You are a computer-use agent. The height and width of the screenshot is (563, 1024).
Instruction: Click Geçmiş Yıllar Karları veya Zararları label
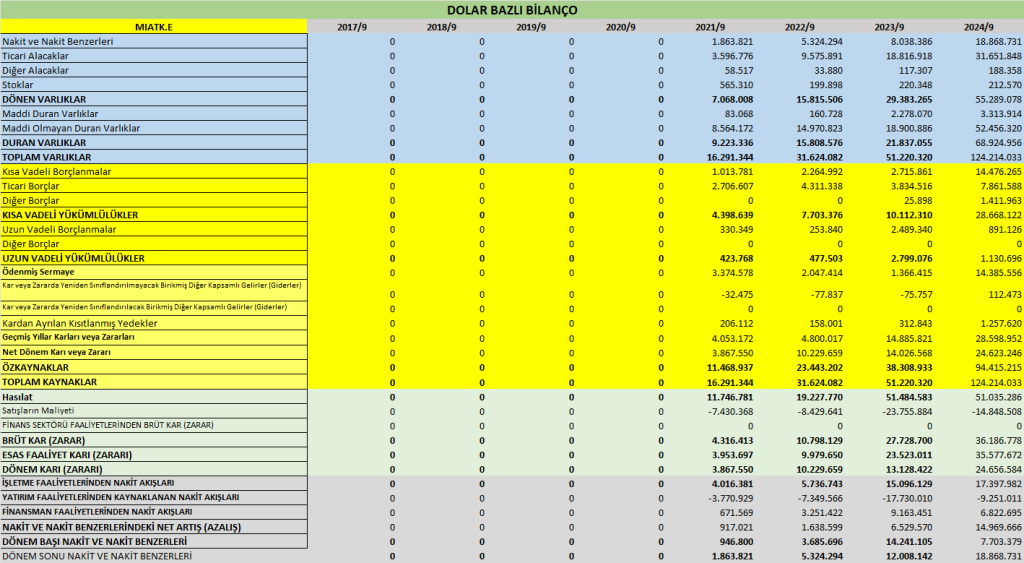(69, 337)
